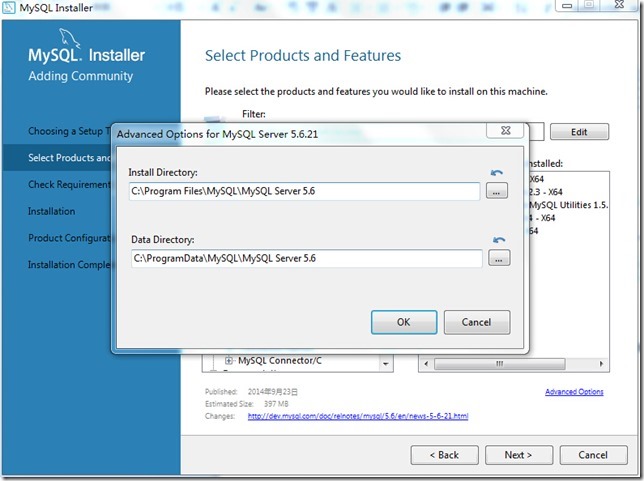Click inside the Data Directory path field
Viewport: 644px width, 481px height.
(305, 258)
